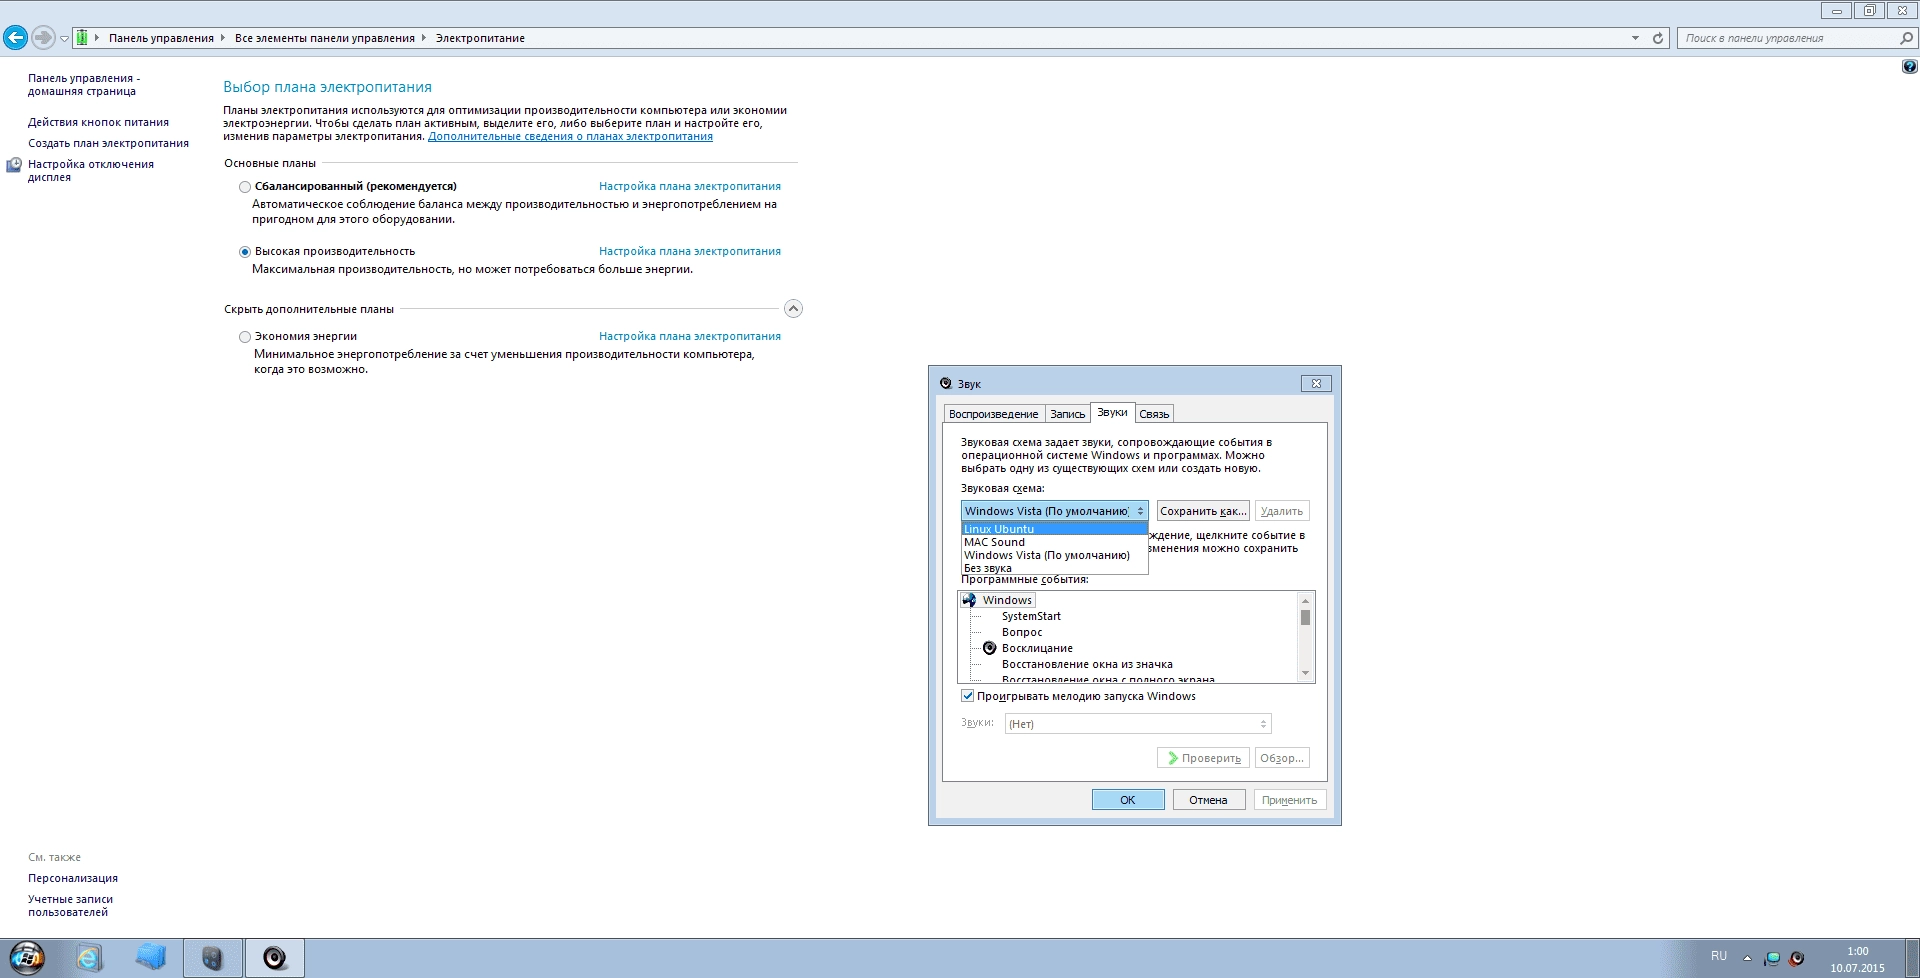Switch to Control Panel taskbar button
The height and width of the screenshot is (978, 1920).
pyautogui.click(x=212, y=958)
